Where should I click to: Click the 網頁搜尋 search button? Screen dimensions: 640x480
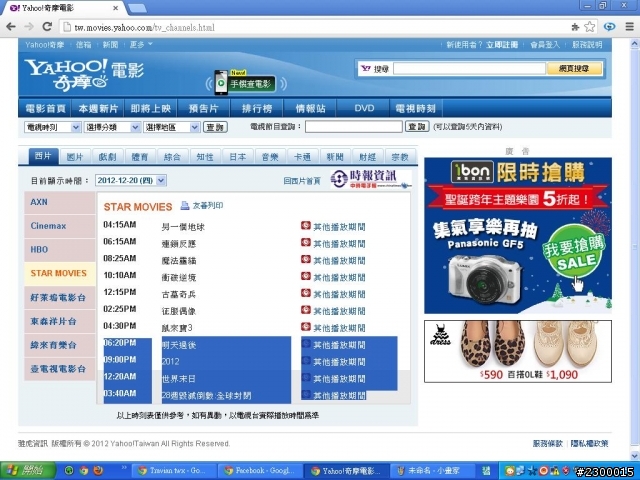(574, 69)
